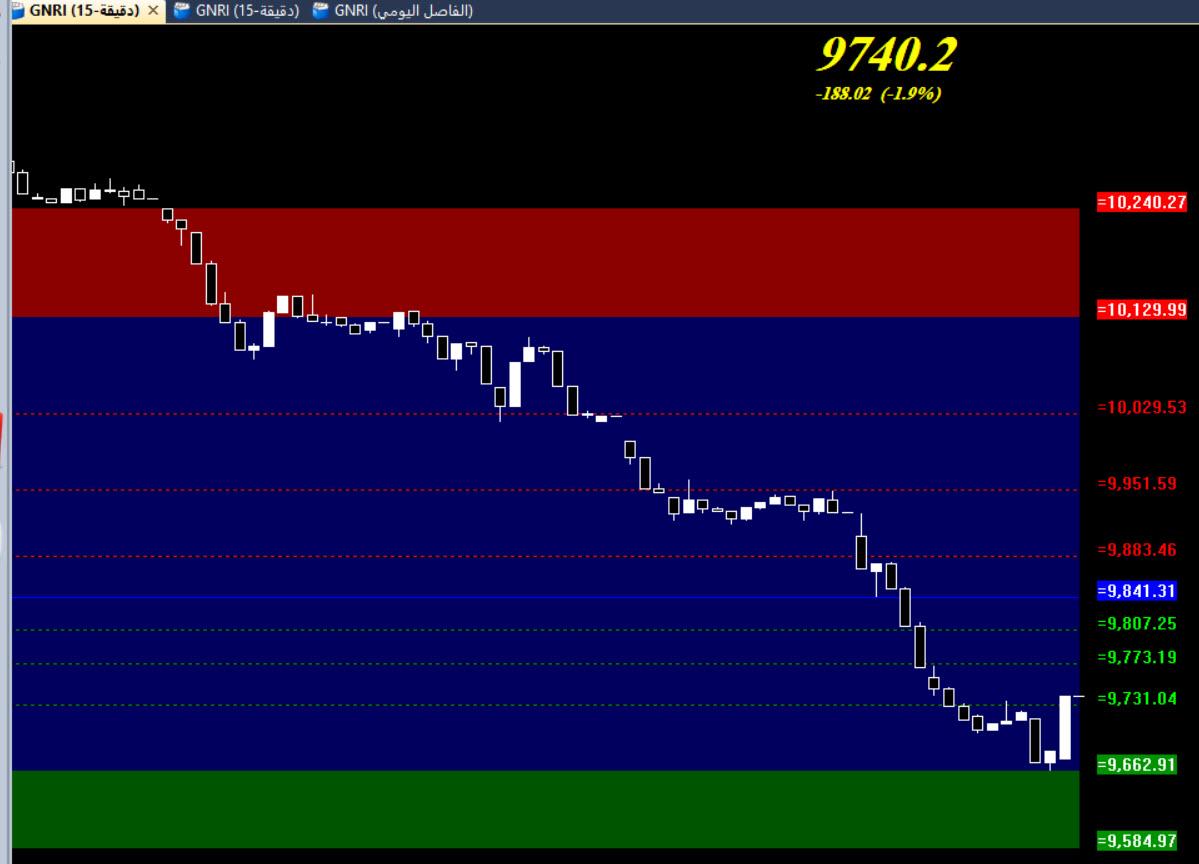
Task: Click the large yellow price 9740.2
Action: (887, 54)
